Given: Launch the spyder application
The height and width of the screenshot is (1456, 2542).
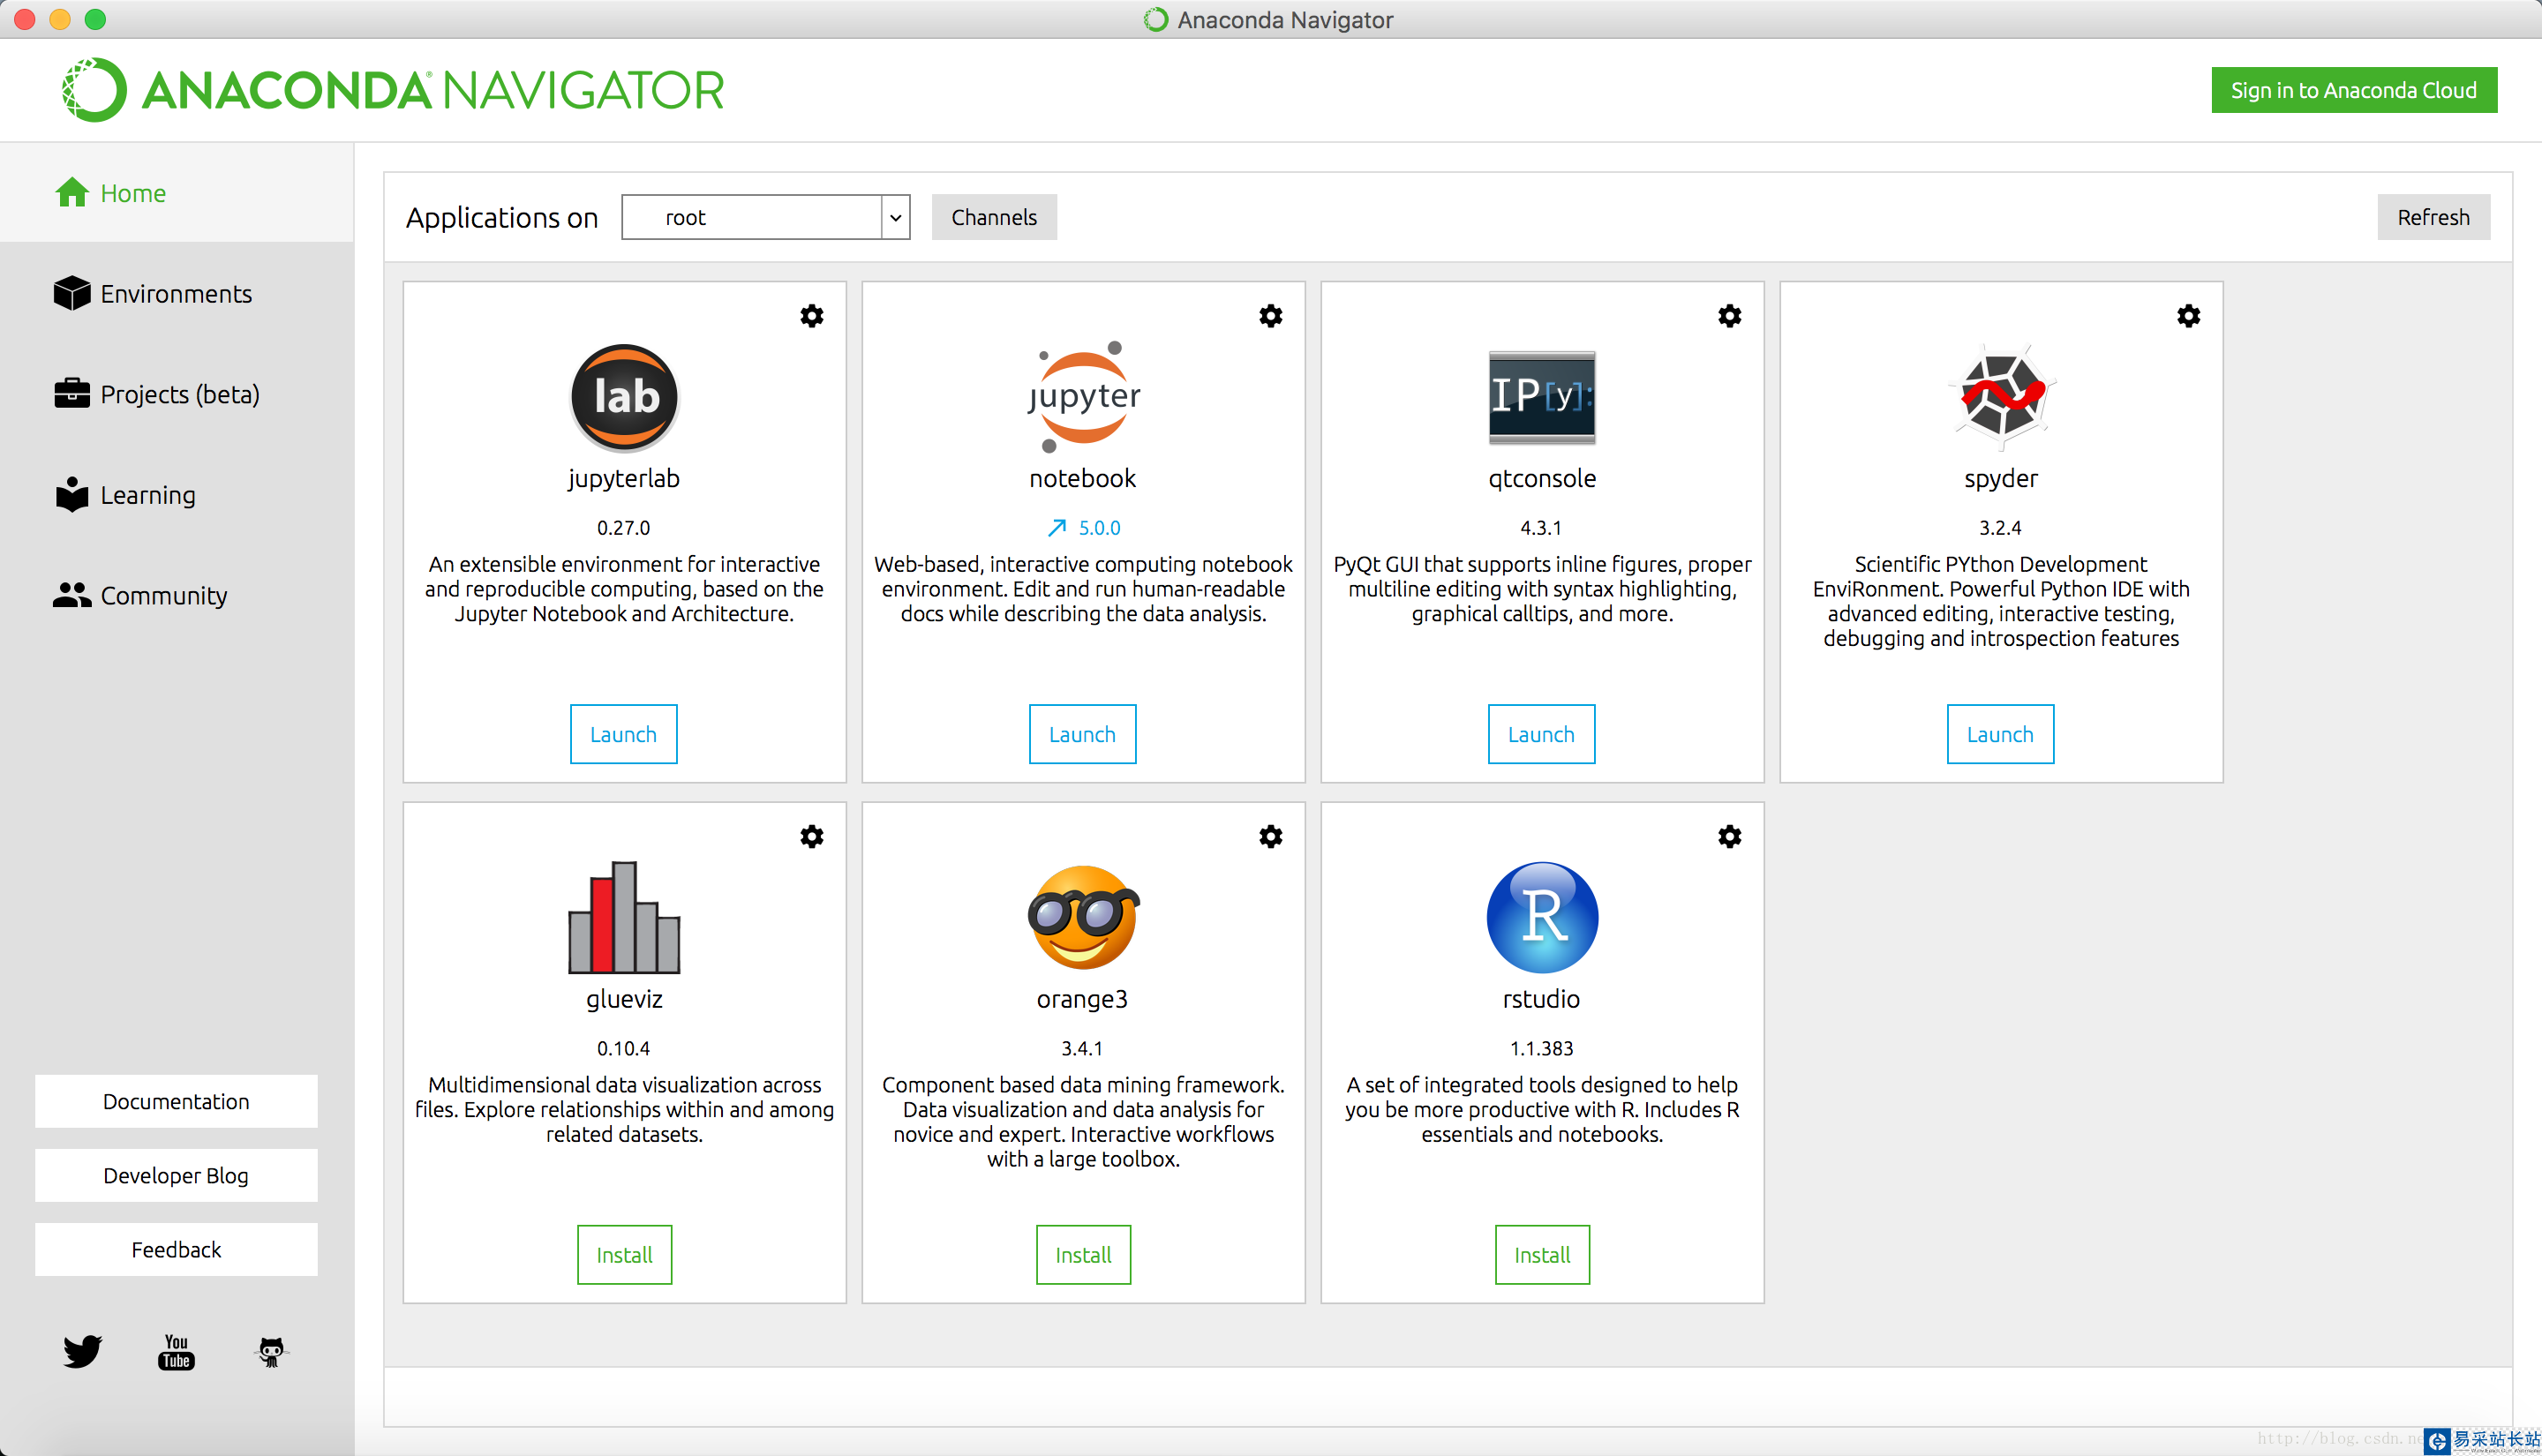Looking at the screenshot, I should click(x=2000, y=734).
